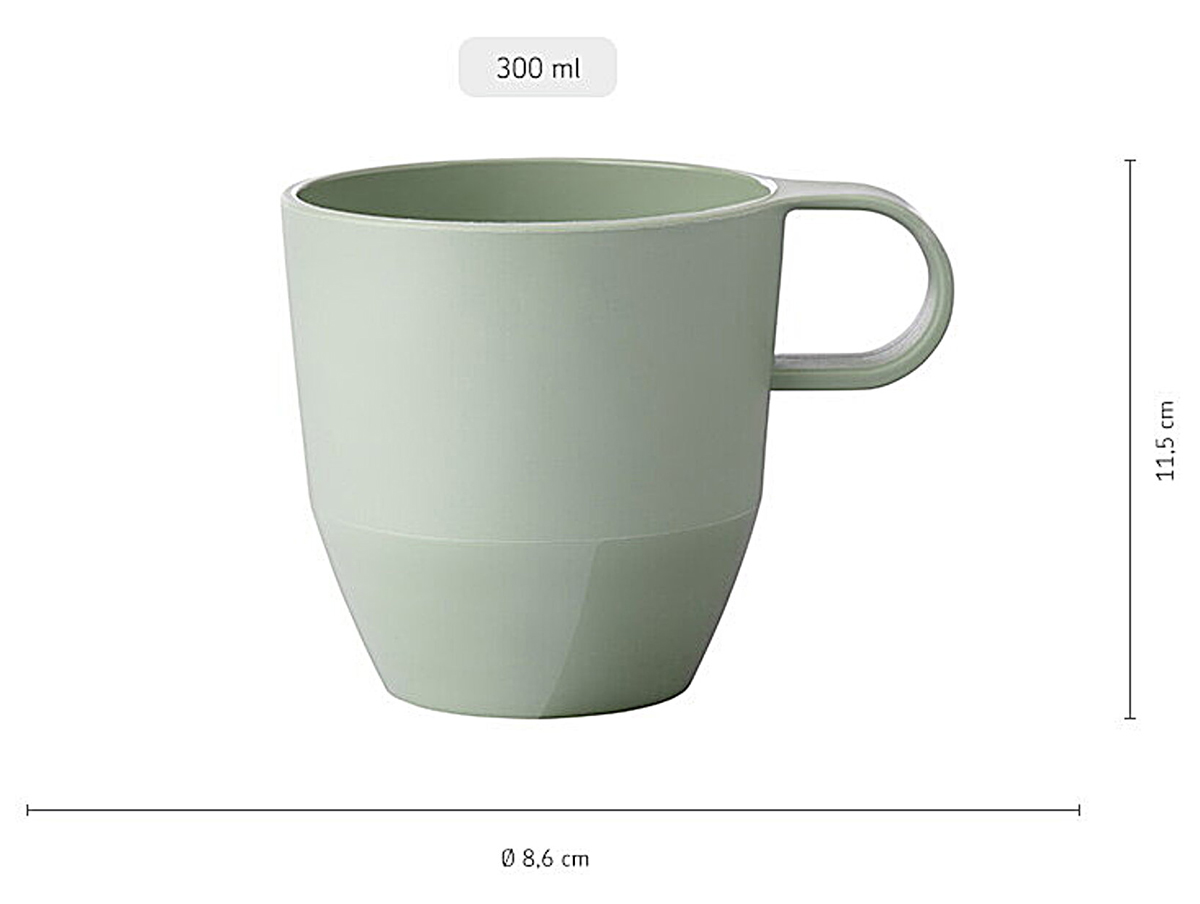Viewport: 1200px width, 904px height.
Task: Click the 300 ml capacity badge
Action: [538, 68]
